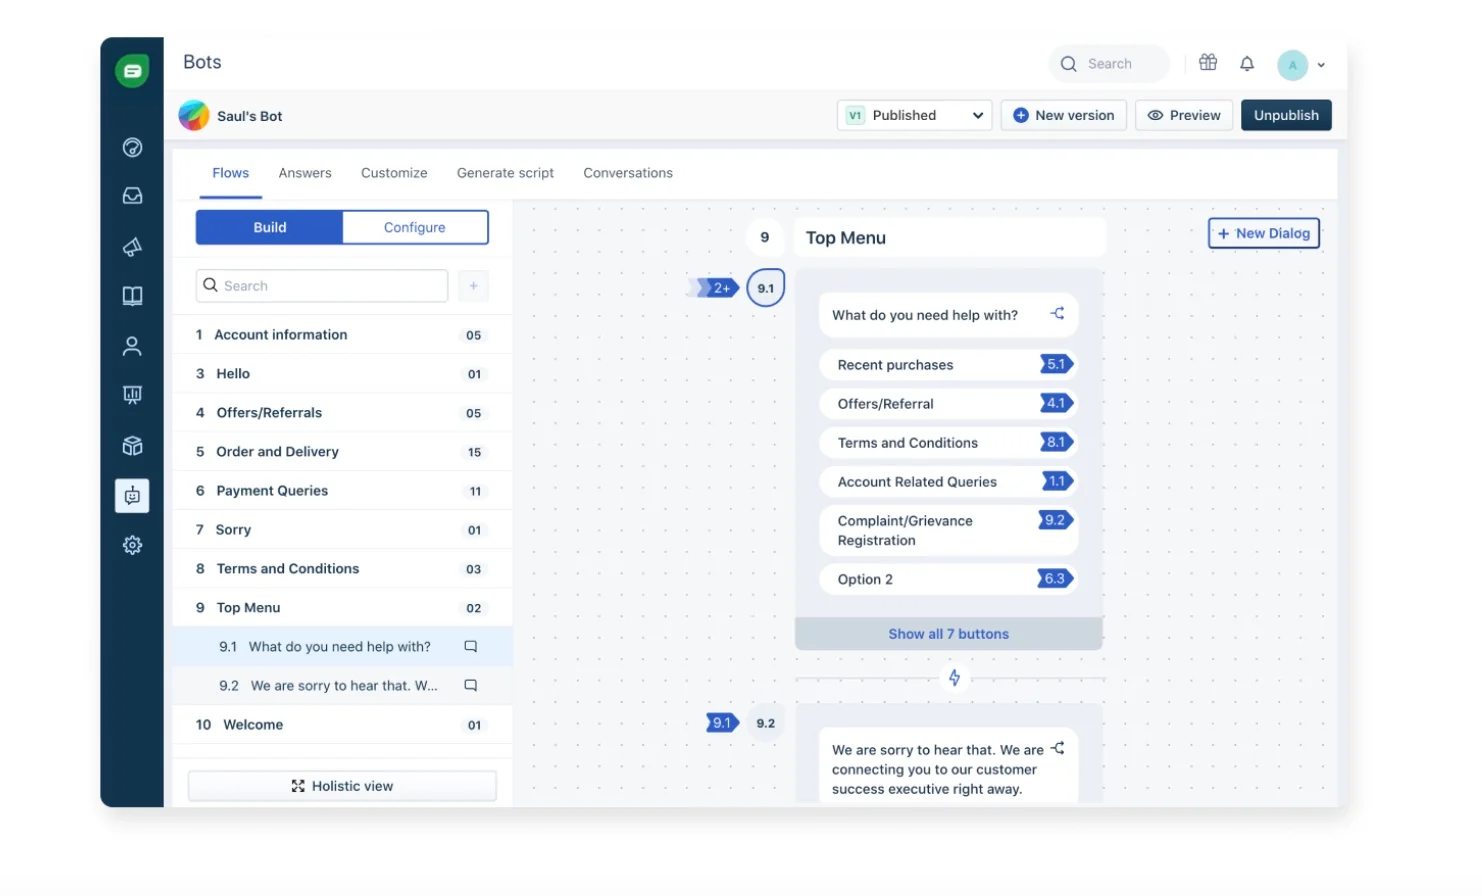Select the Payment Queries flow
This screenshot has width=1482, height=896.
272,491
